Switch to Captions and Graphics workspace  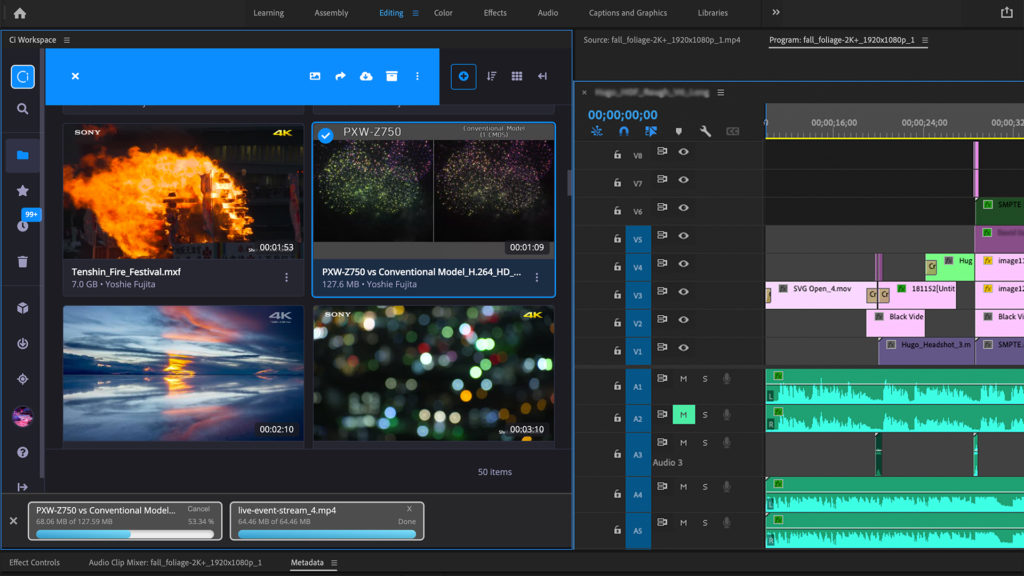(628, 13)
